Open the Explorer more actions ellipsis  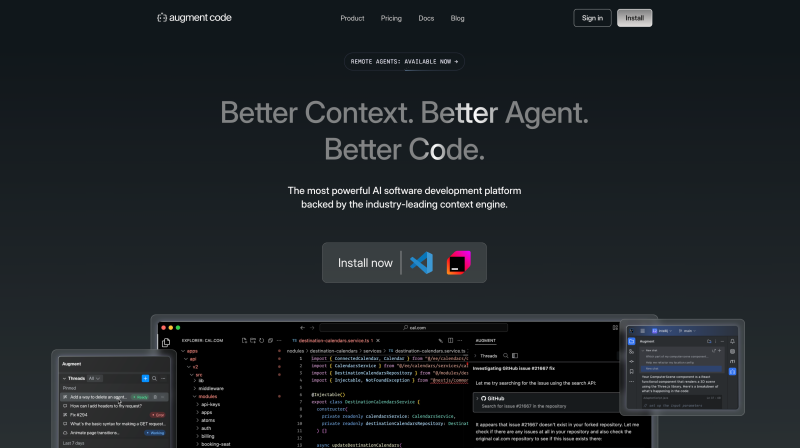279,341
